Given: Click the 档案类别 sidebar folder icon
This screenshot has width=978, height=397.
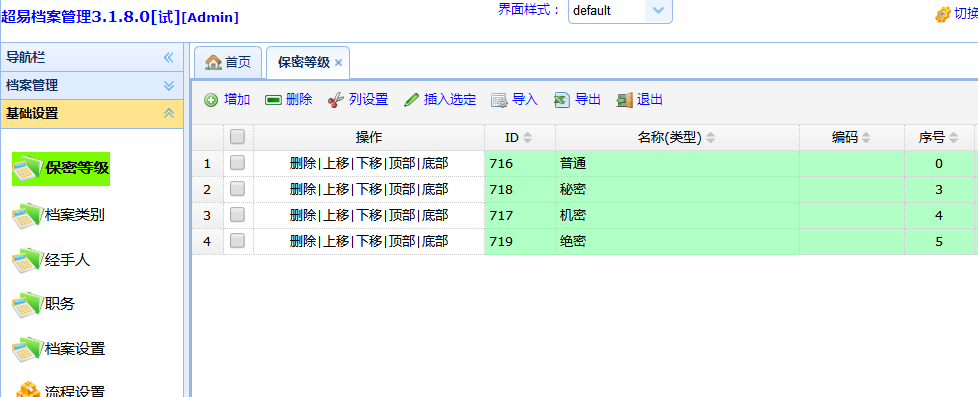Looking at the screenshot, I should coord(28,216).
